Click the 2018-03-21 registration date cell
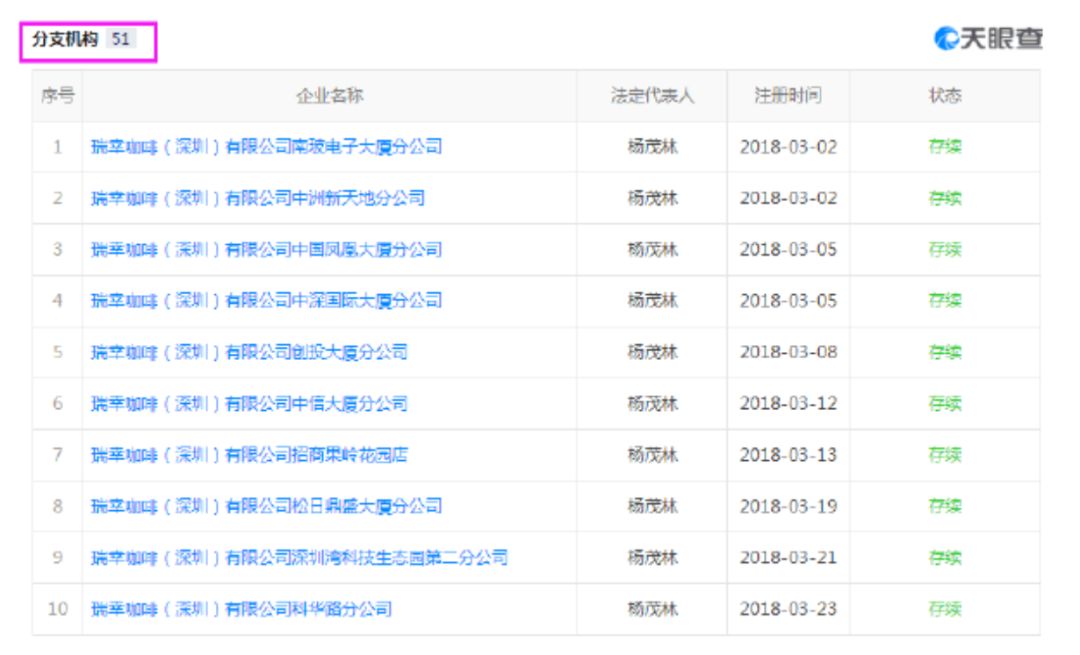 pyautogui.click(x=788, y=557)
